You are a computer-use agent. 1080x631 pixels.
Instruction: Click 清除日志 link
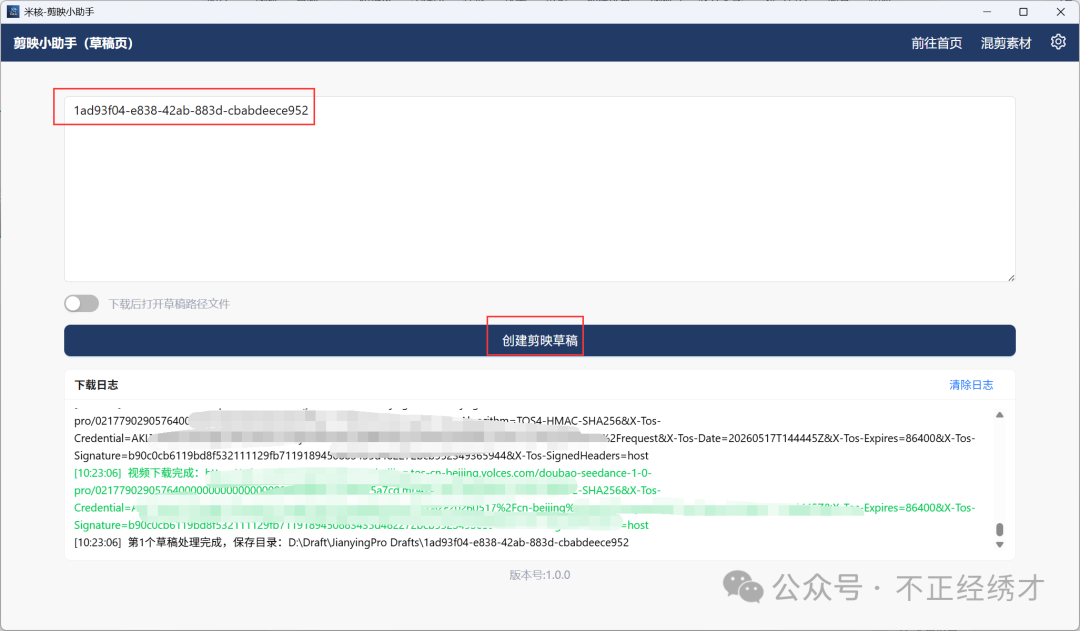click(971, 385)
